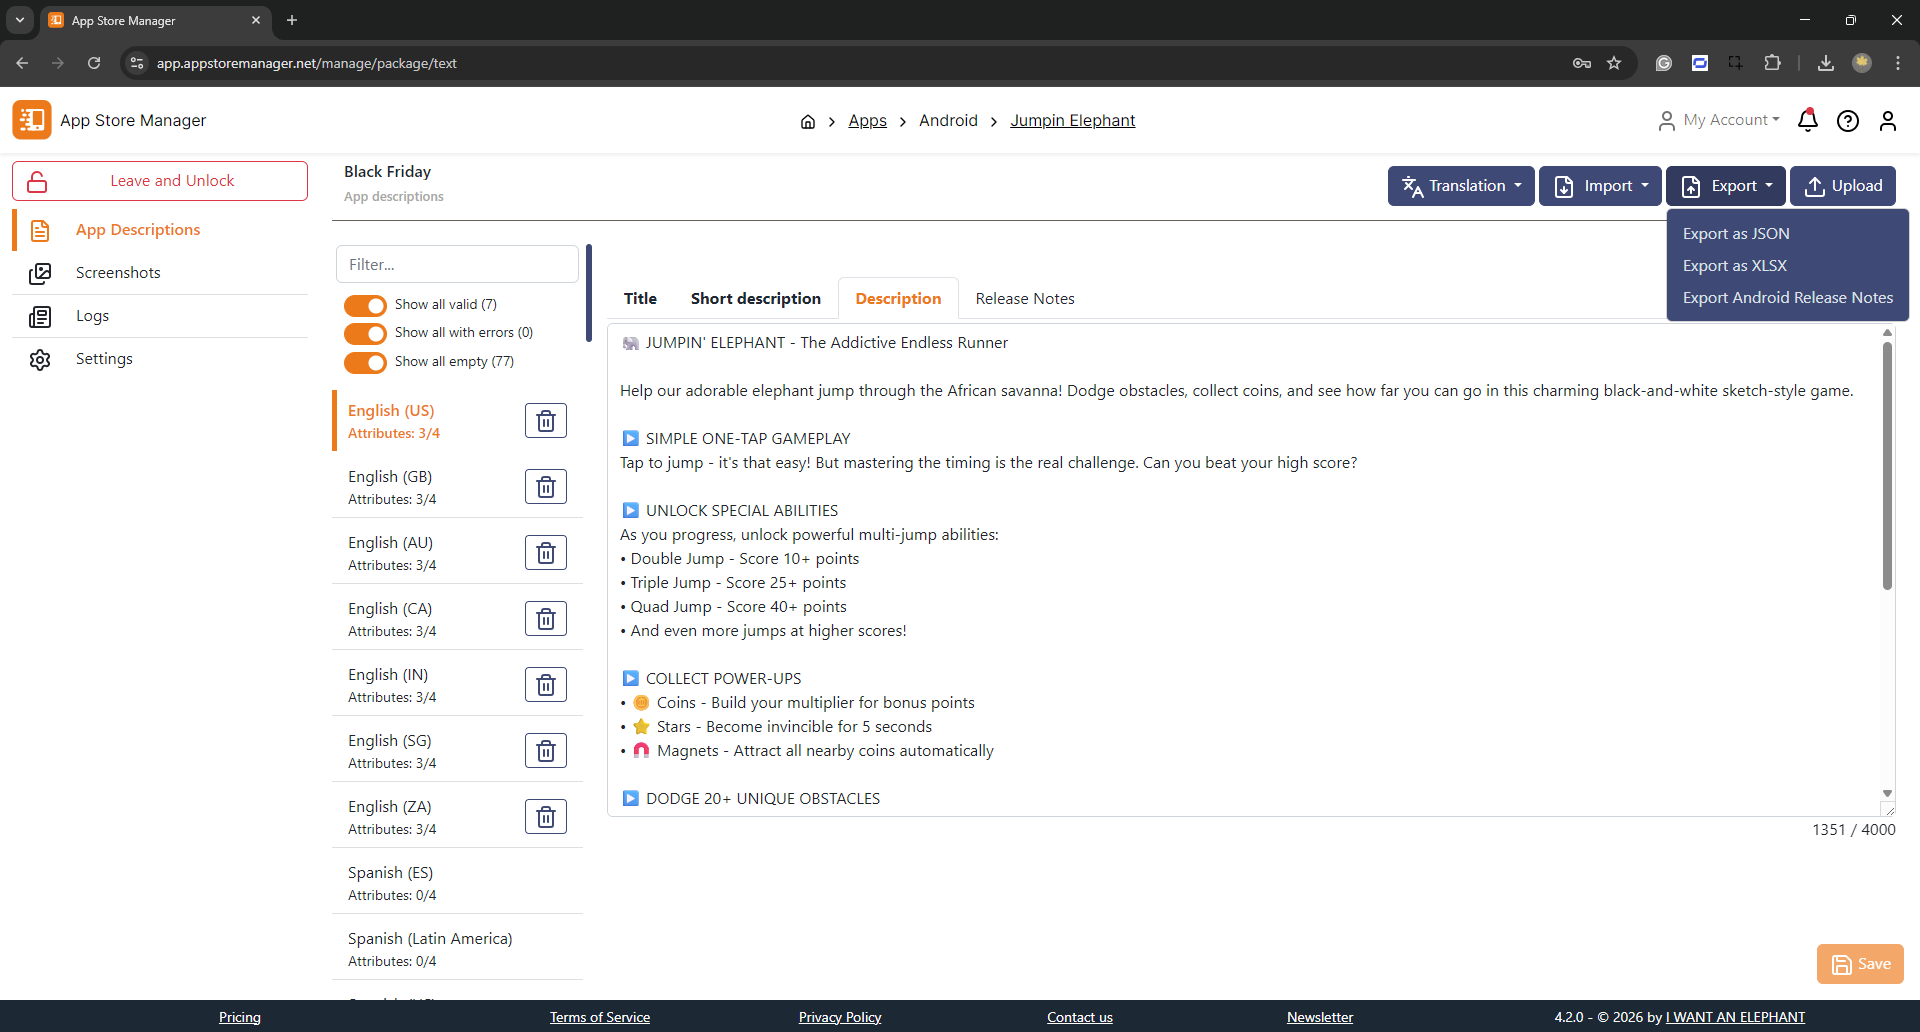Click the description text scrollbar
Viewport: 1920px width, 1032px height.
(x=1886, y=465)
